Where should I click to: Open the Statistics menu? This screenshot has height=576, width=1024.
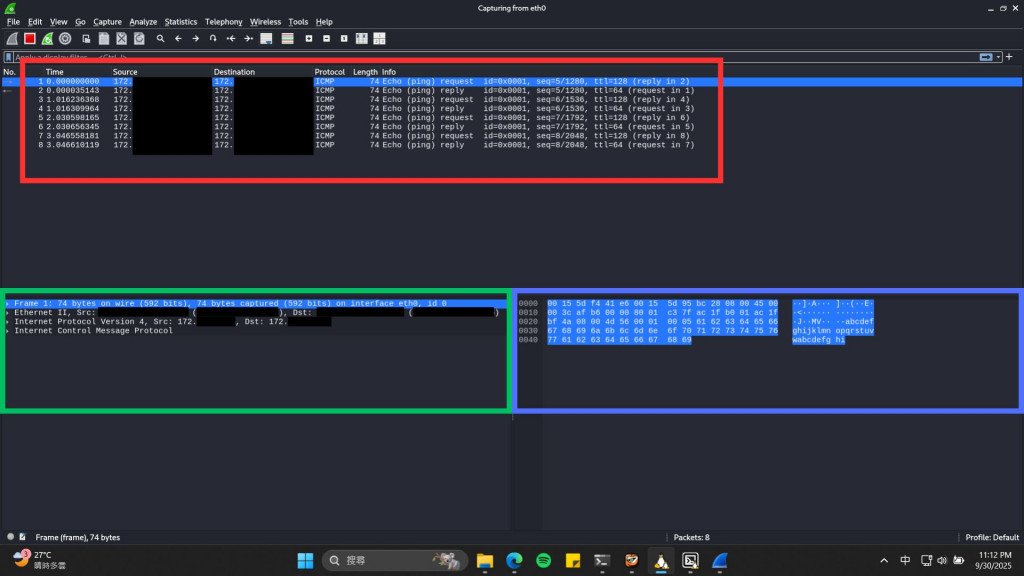pyautogui.click(x=180, y=22)
